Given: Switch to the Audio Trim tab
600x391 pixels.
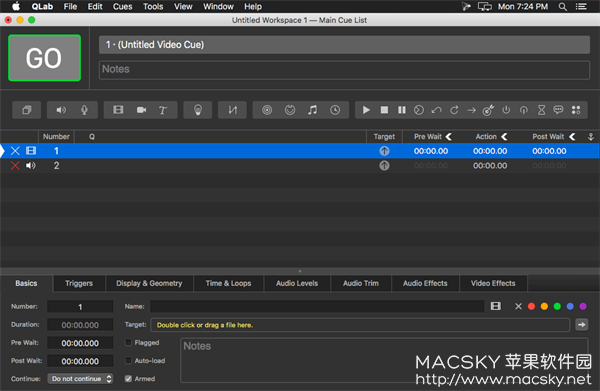Looking at the screenshot, I should pos(361,283).
